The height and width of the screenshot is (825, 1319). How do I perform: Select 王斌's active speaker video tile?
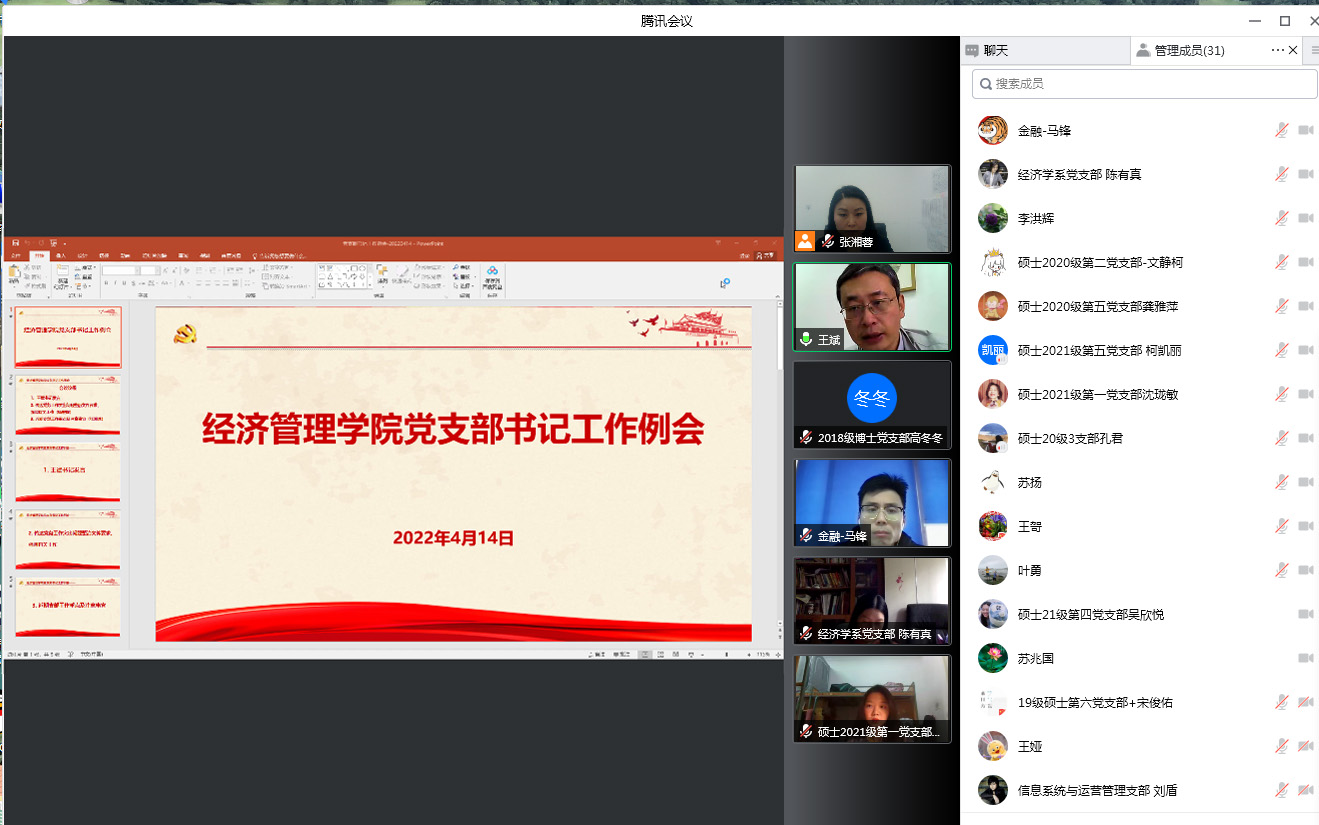coord(871,306)
